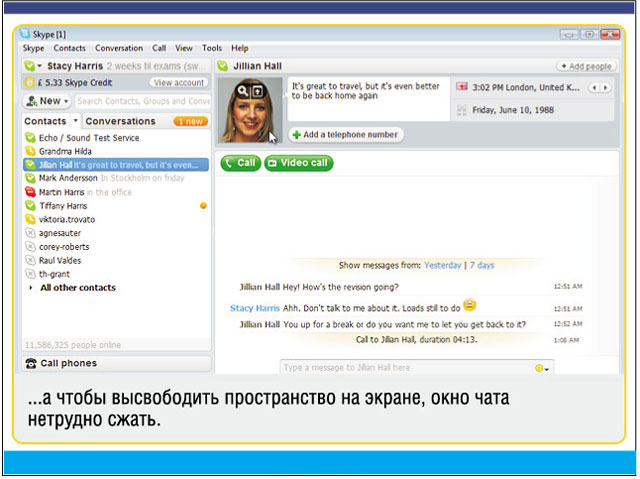Open the View menu
This screenshot has height=479, width=640.
tap(184, 48)
